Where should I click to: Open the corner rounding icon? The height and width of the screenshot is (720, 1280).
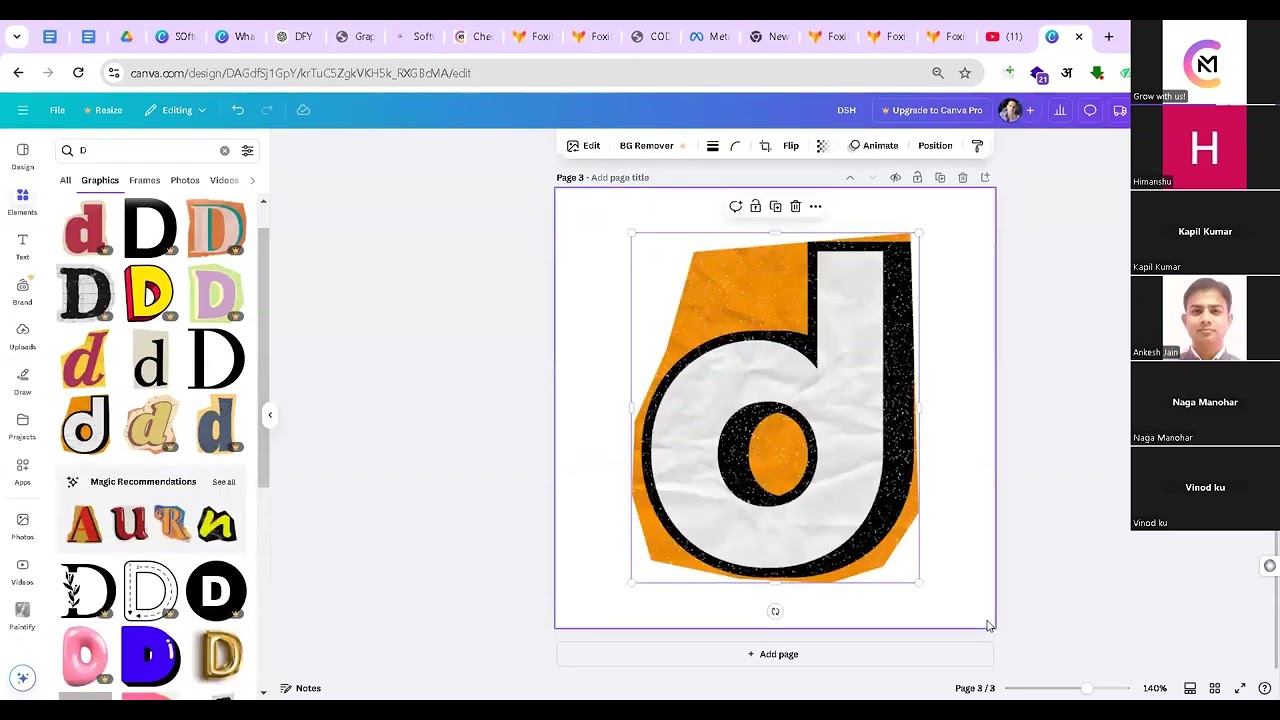pos(735,146)
